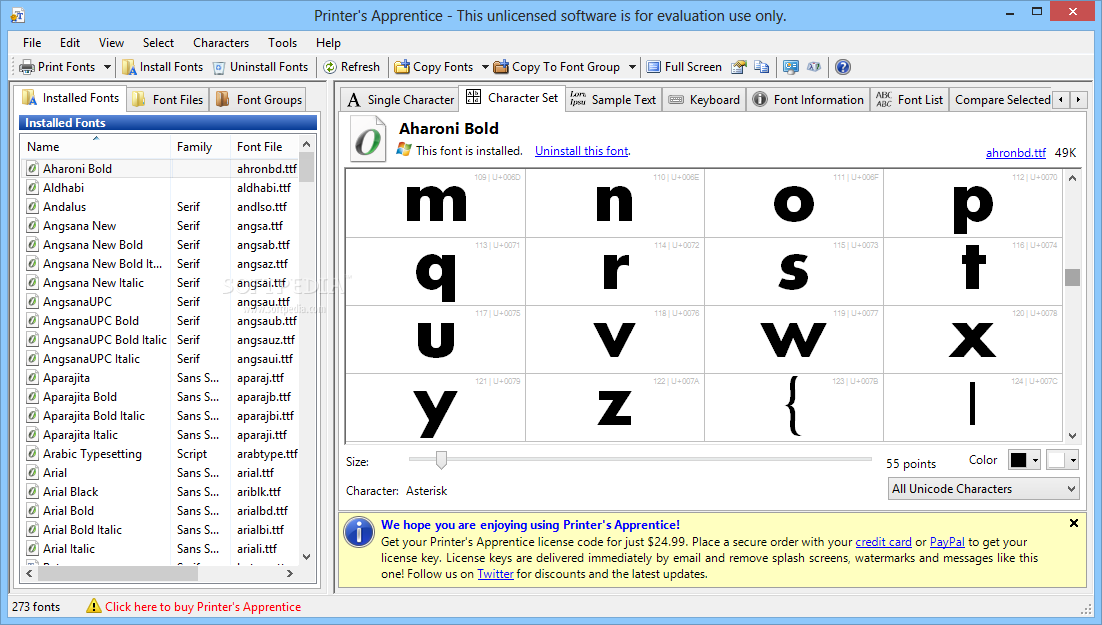Image resolution: width=1102 pixels, height=625 pixels.
Task: Switch to the Font Groups tab
Action: 259,100
